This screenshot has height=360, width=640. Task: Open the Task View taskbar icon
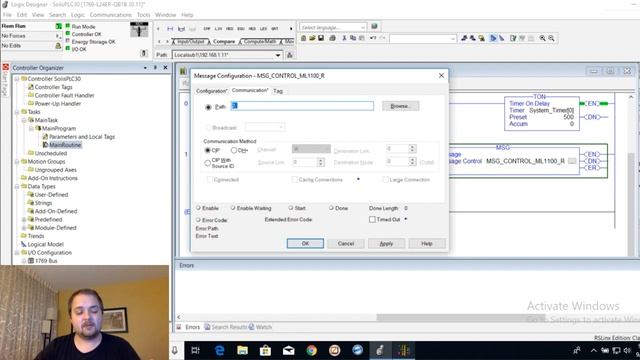[196, 350]
